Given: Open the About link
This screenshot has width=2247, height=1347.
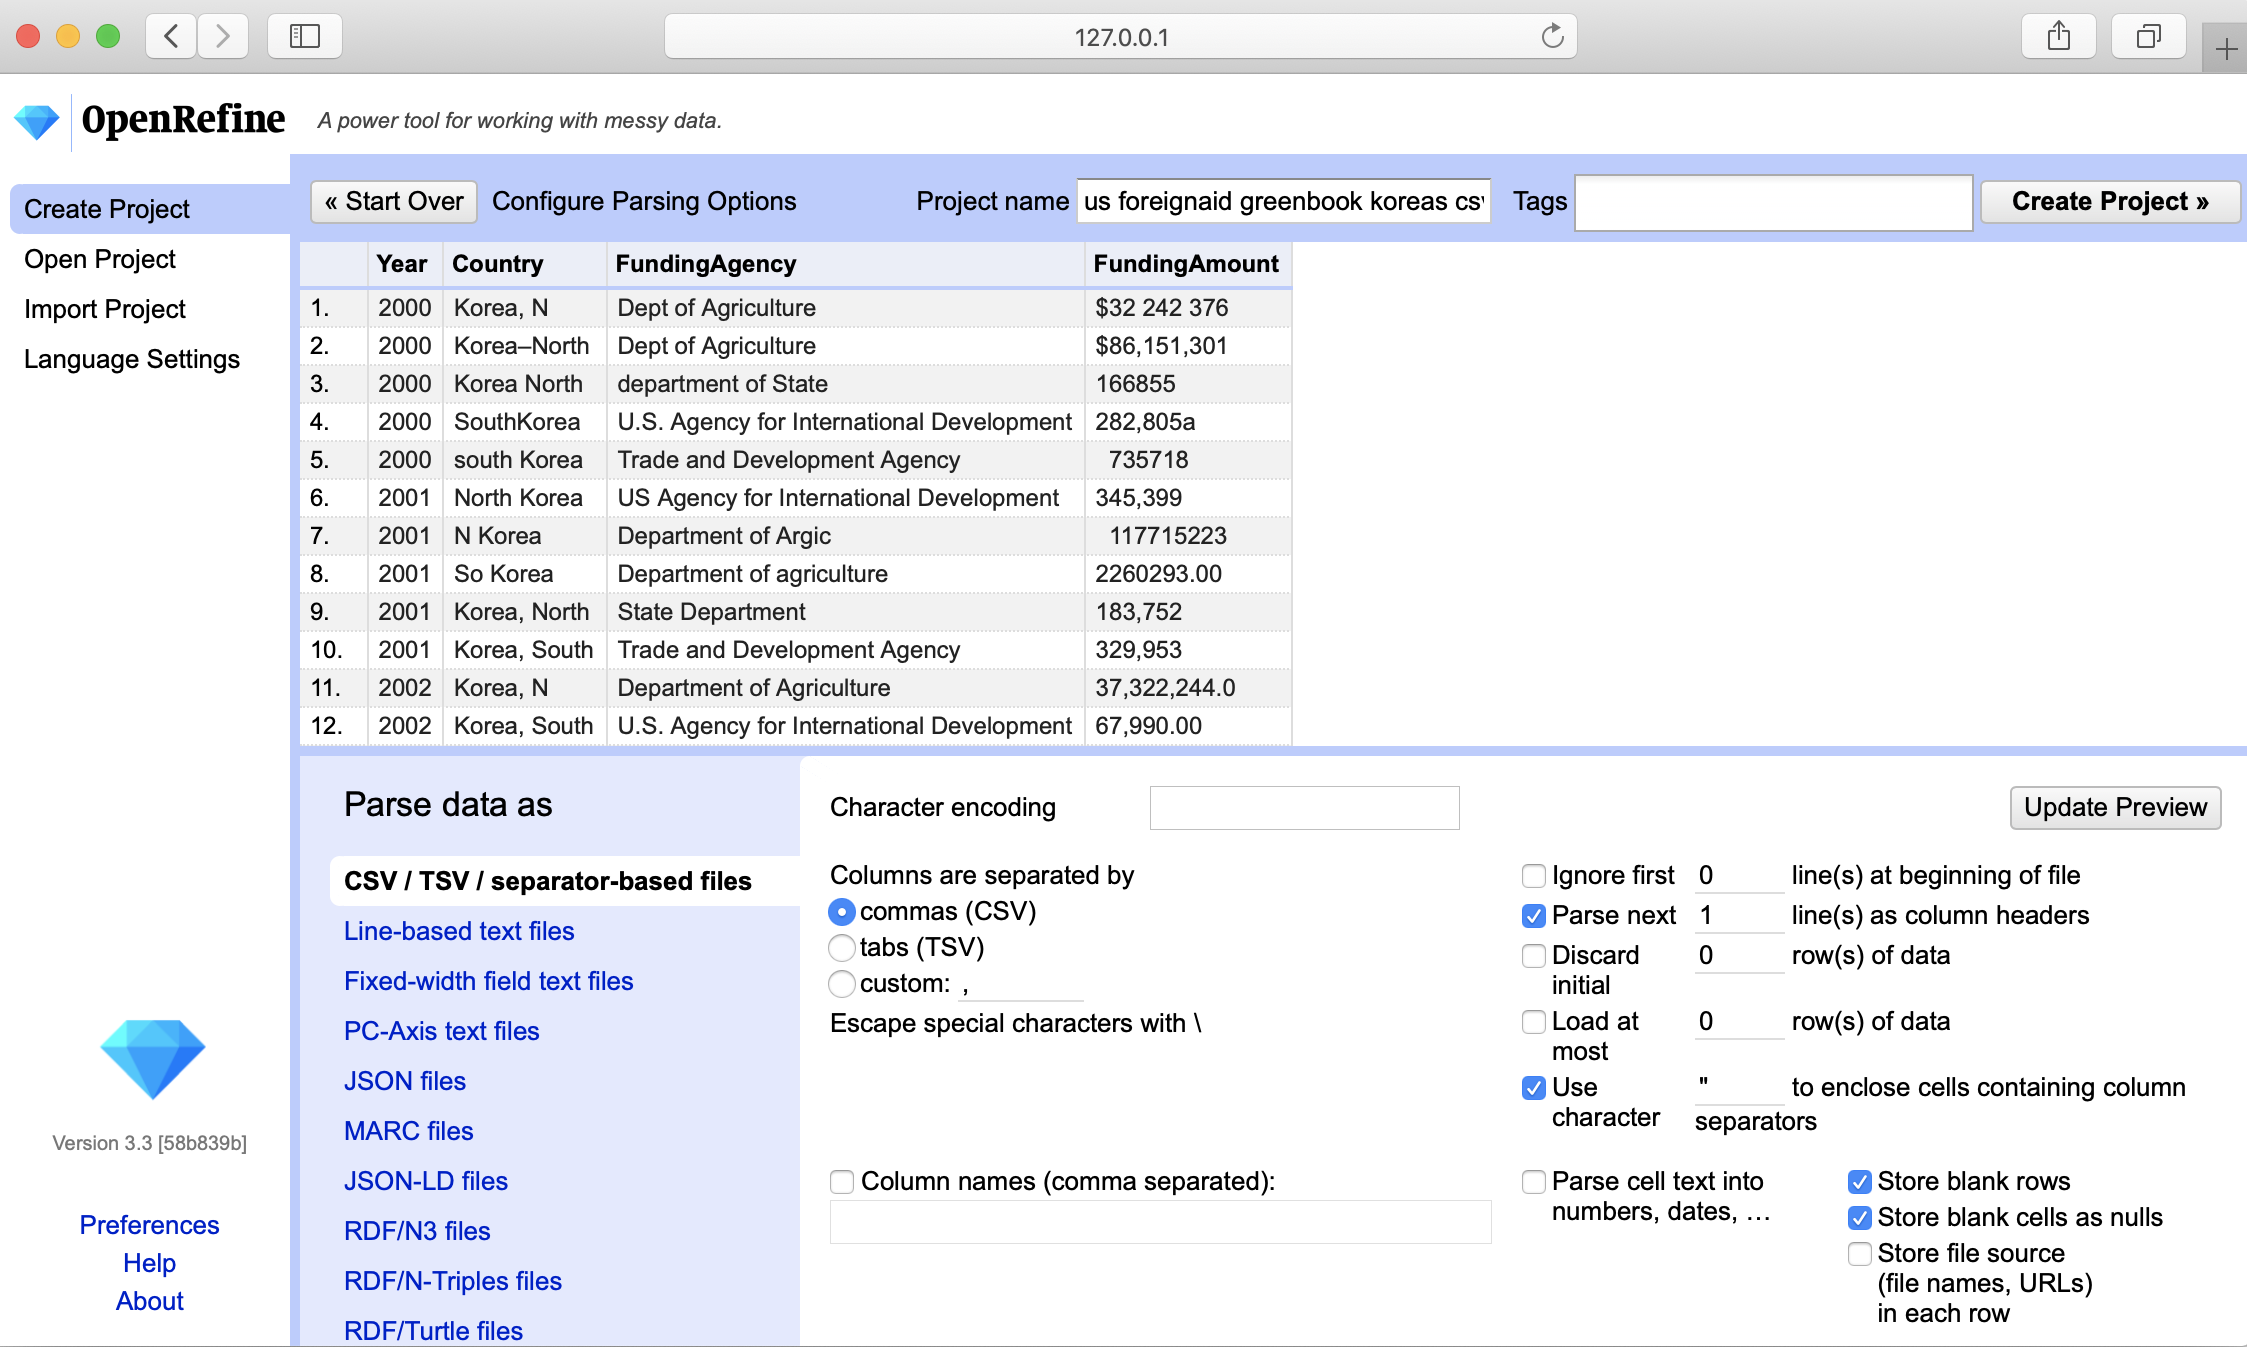Looking at the screenshot, I should [x=149, y=1301].
